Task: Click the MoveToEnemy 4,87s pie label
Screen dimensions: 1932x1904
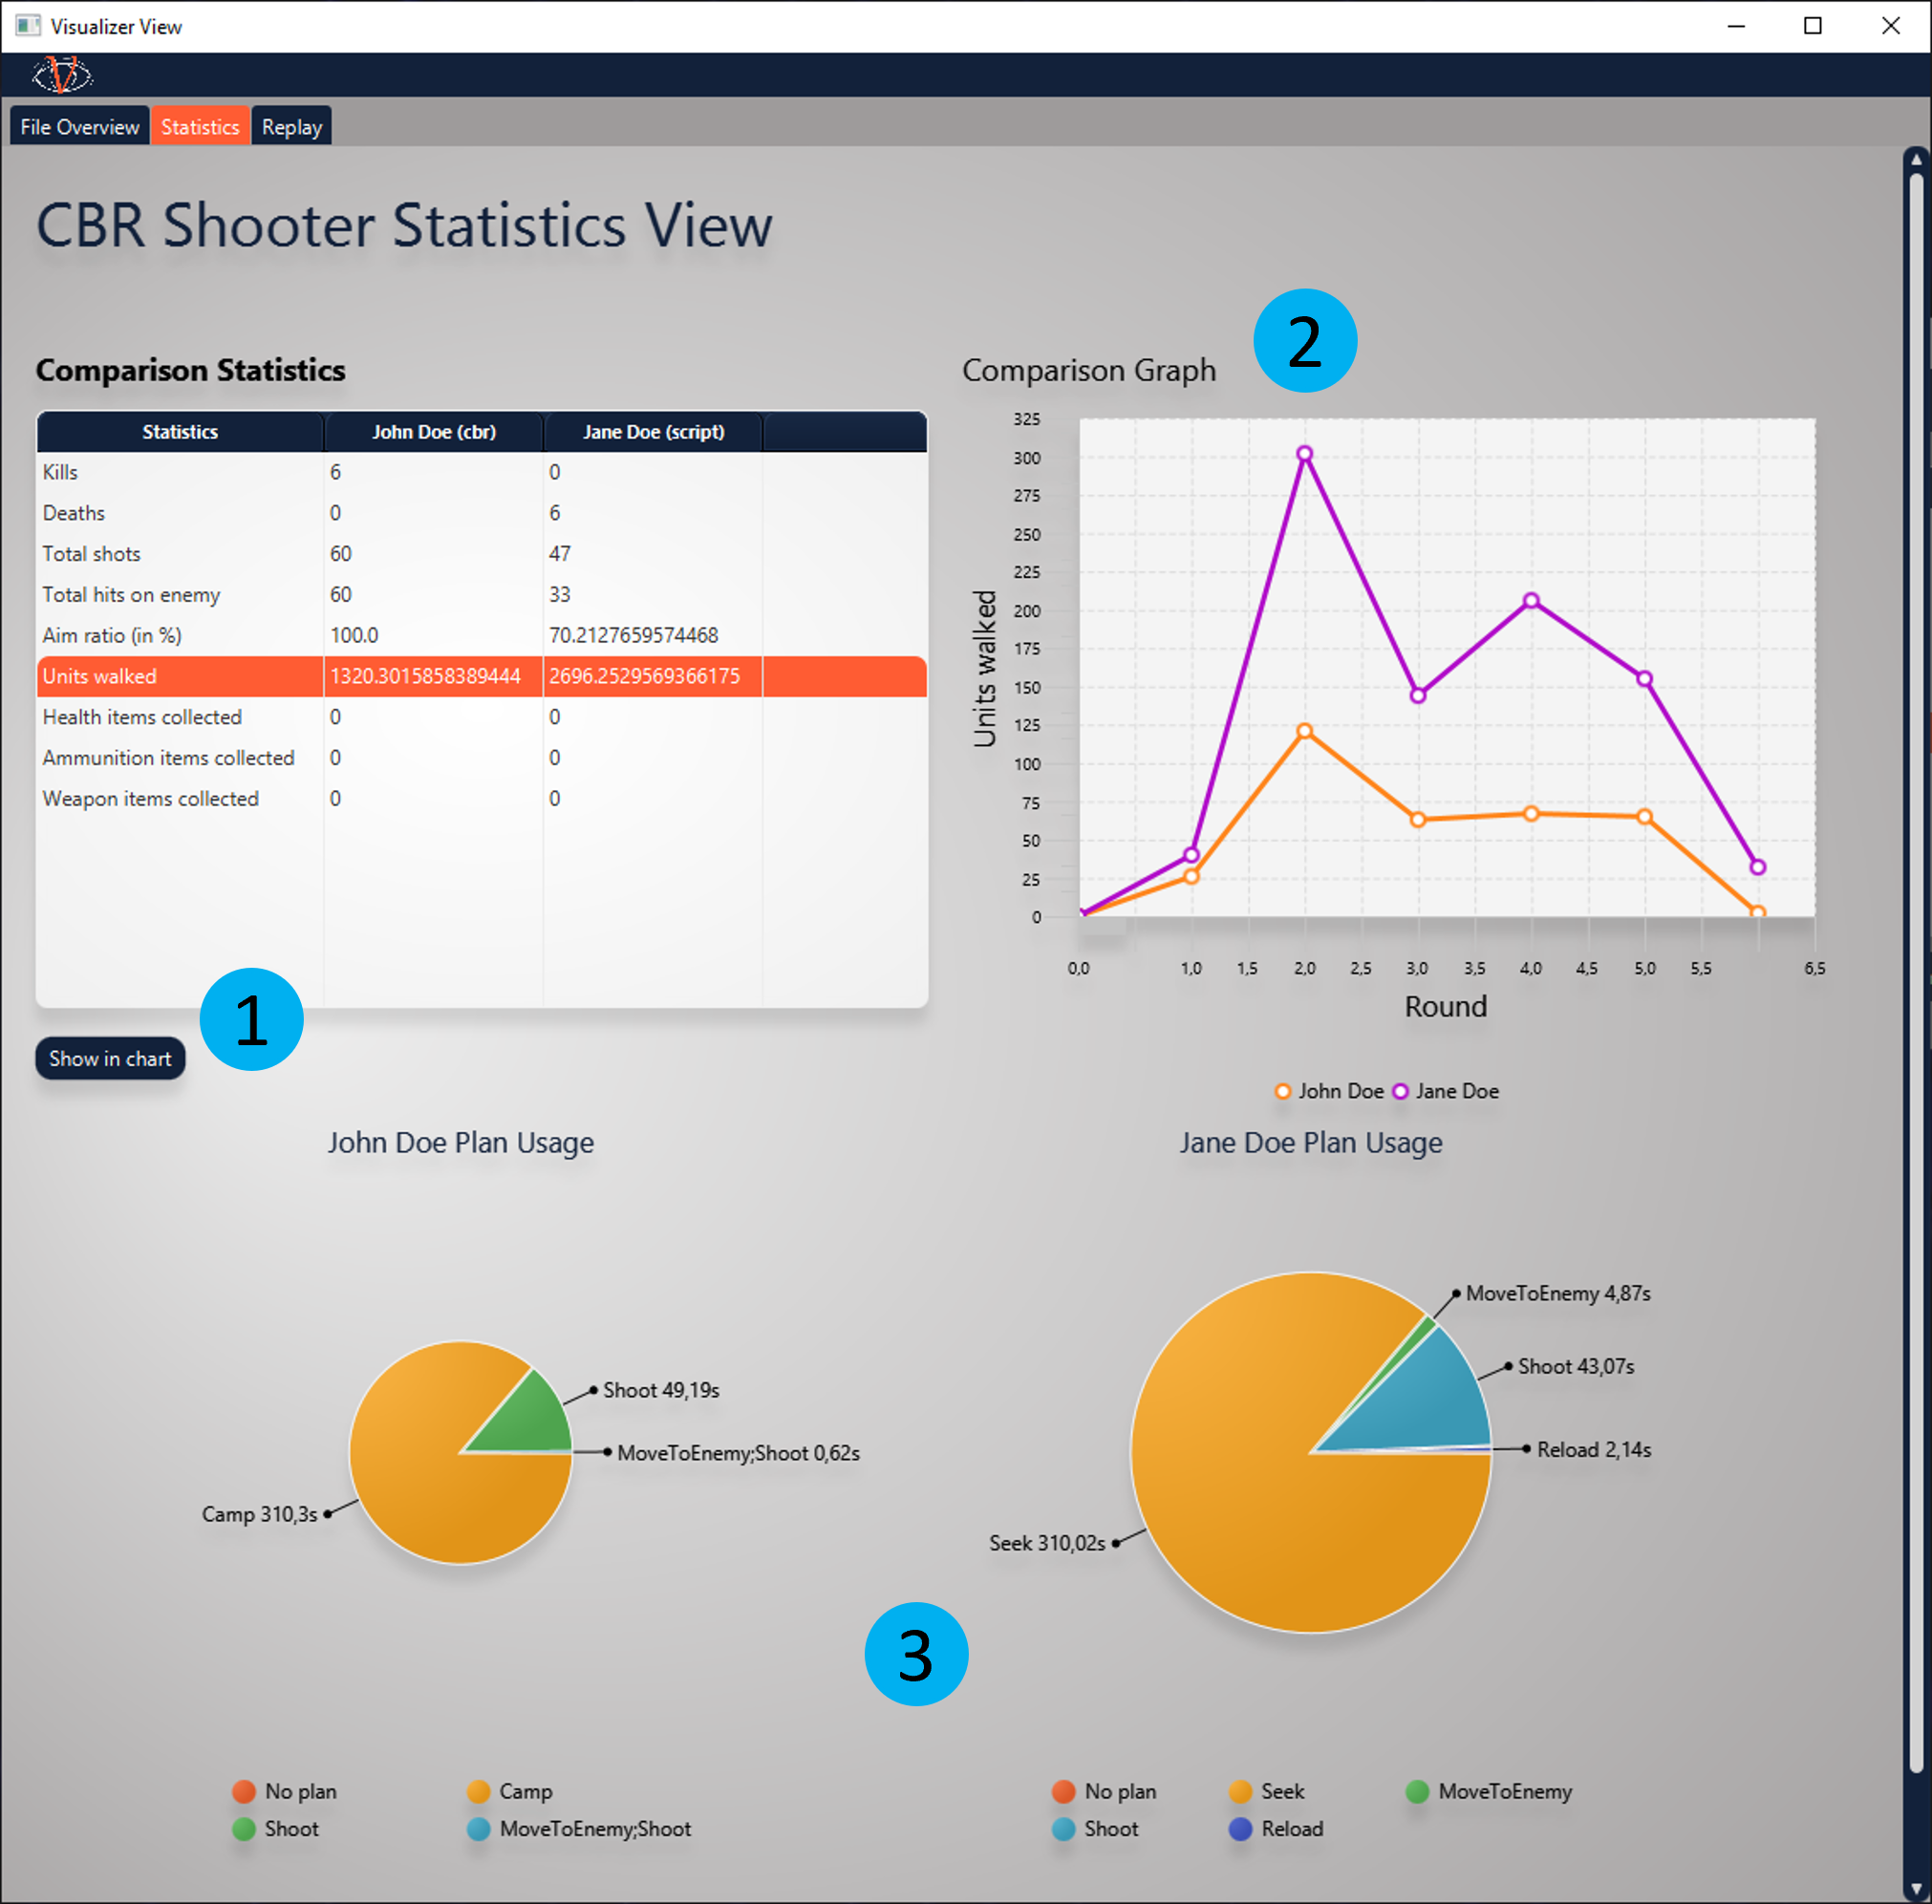Action: (1558, 1293)
